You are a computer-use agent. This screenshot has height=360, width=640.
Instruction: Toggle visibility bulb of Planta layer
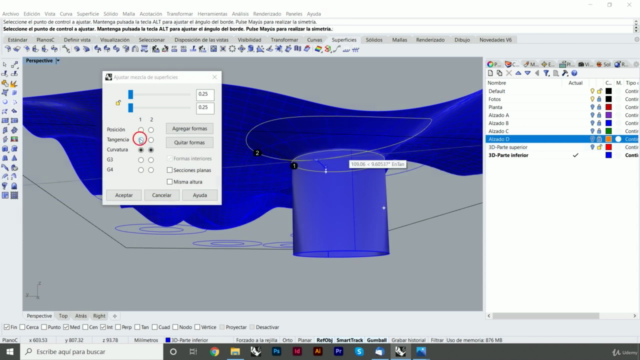[x=592, y=107]
